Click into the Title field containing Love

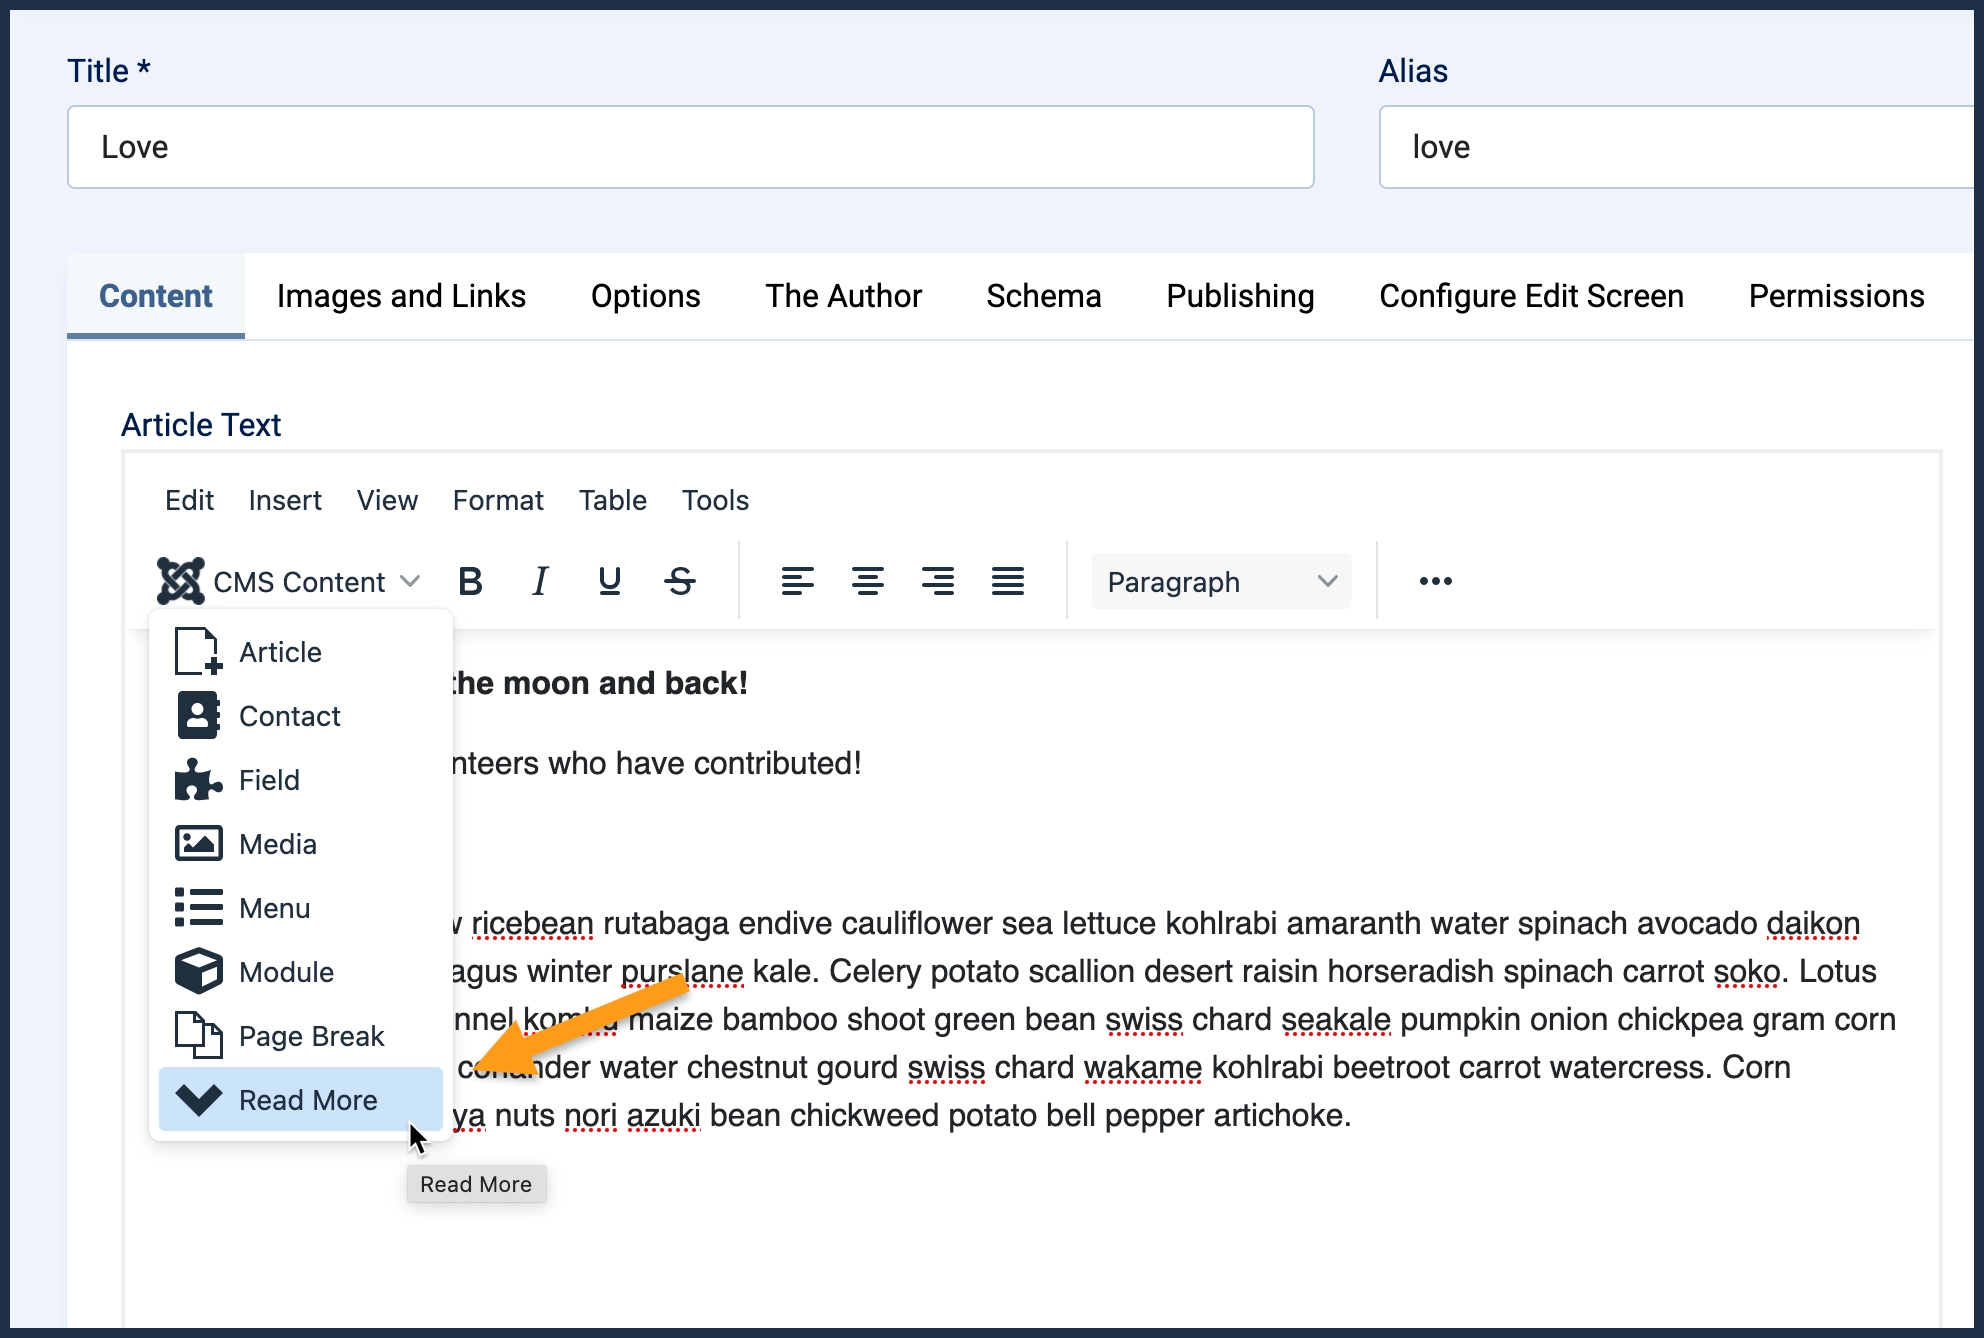(x=690, y=147)
